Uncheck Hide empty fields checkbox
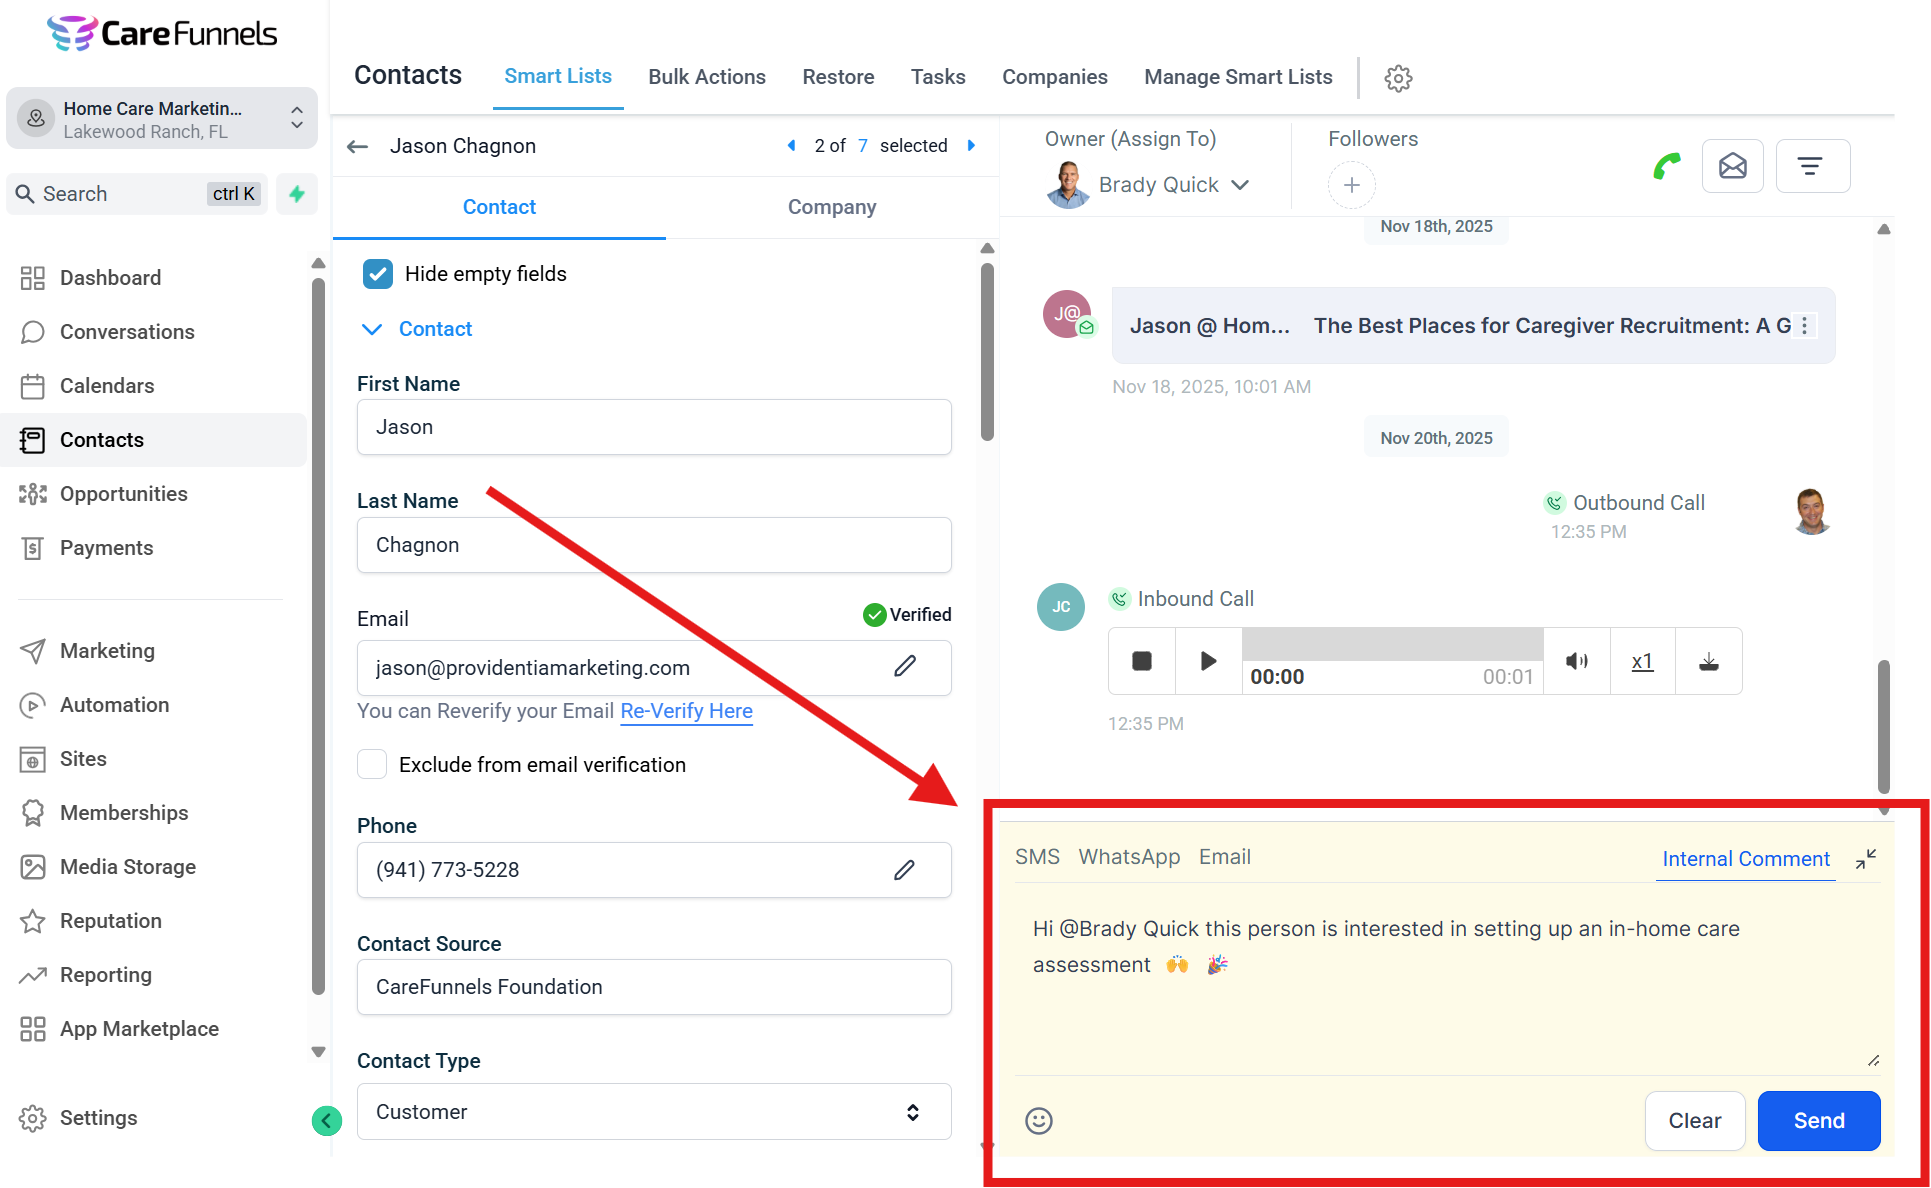Screen dimensions: 1931x1188 pos(378,274)
